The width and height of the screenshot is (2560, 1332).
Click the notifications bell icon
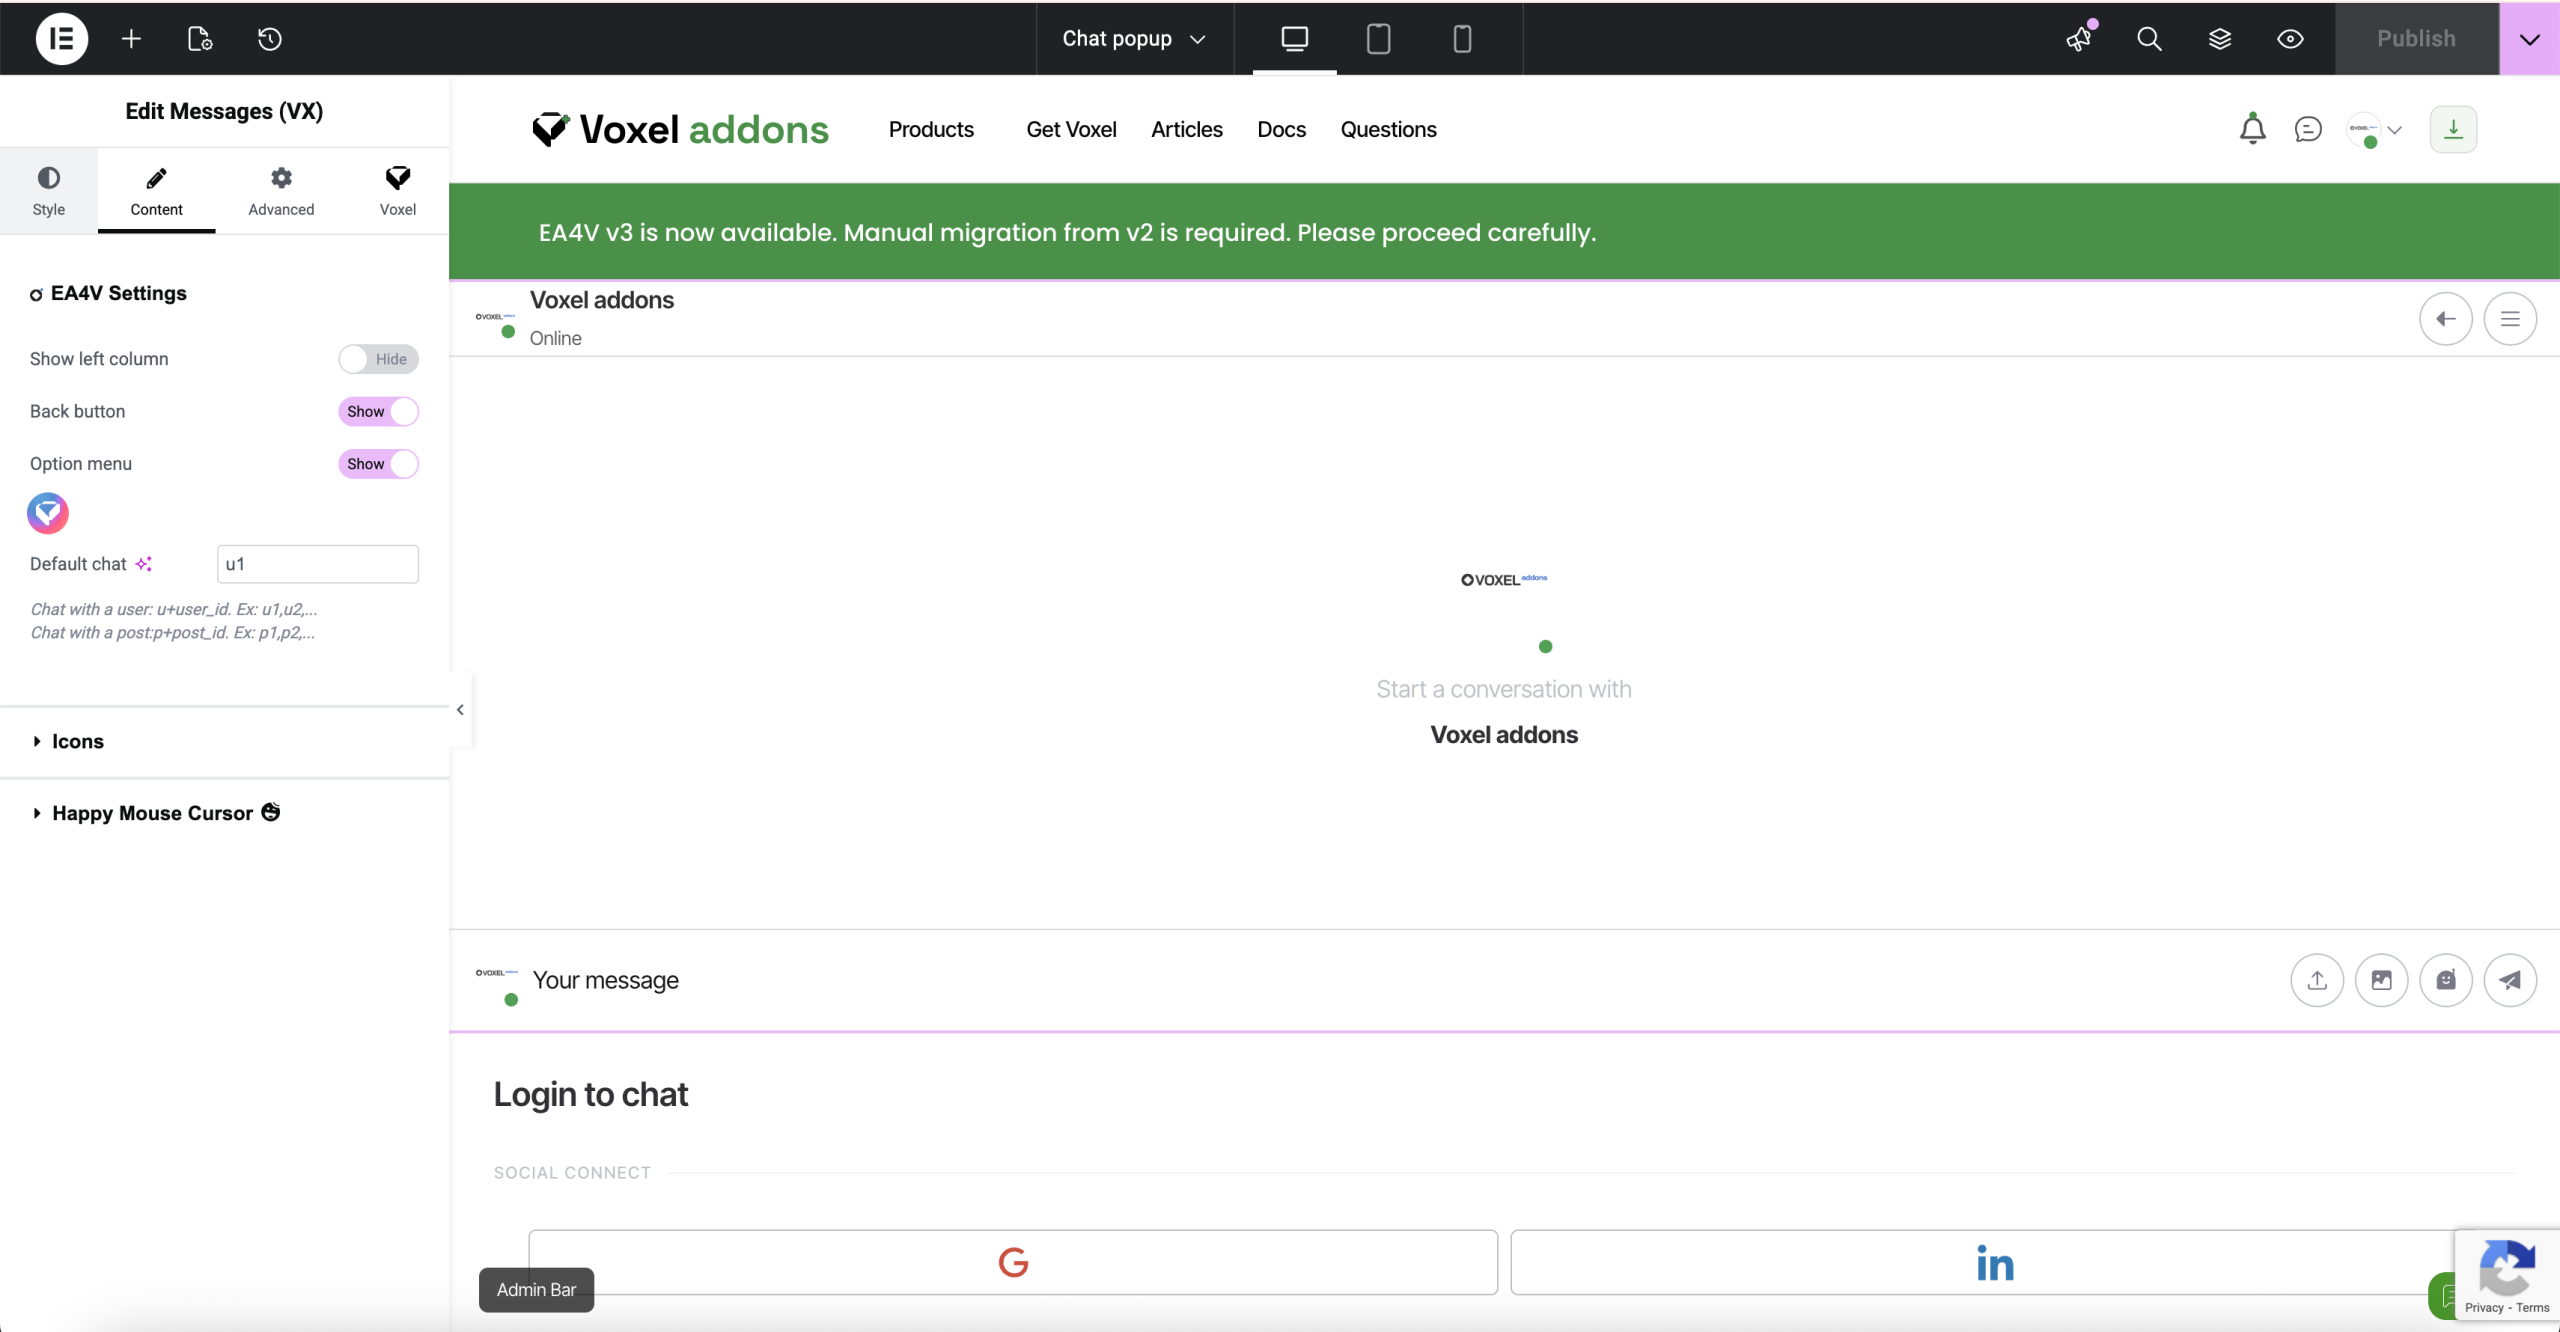click(2252, 129)
